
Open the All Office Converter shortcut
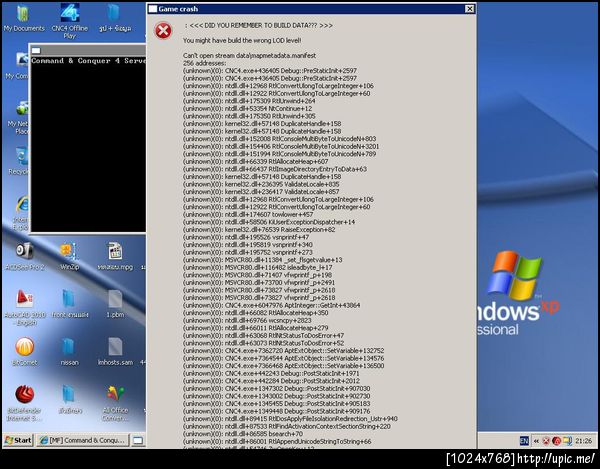click(115, 403)
